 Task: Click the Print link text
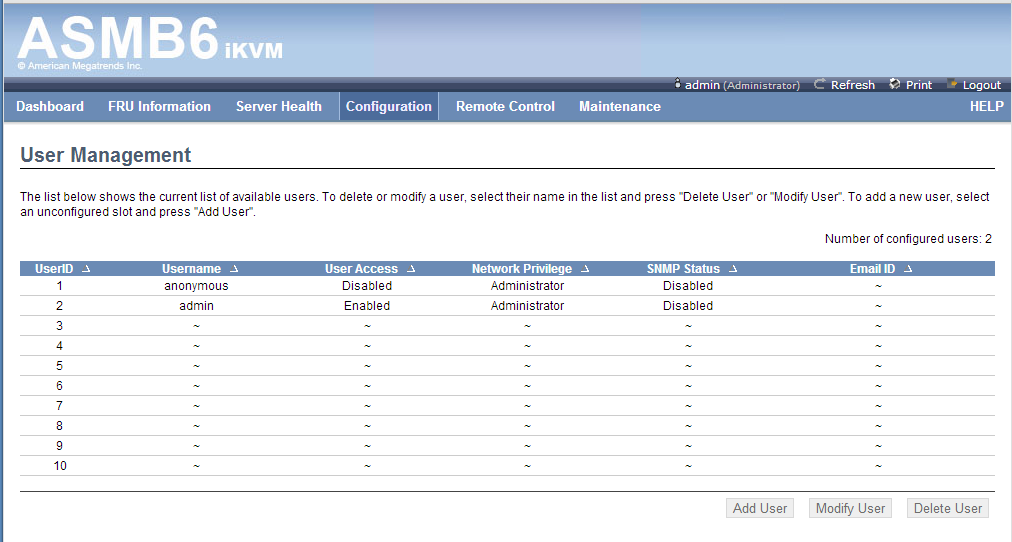point(918,85)
